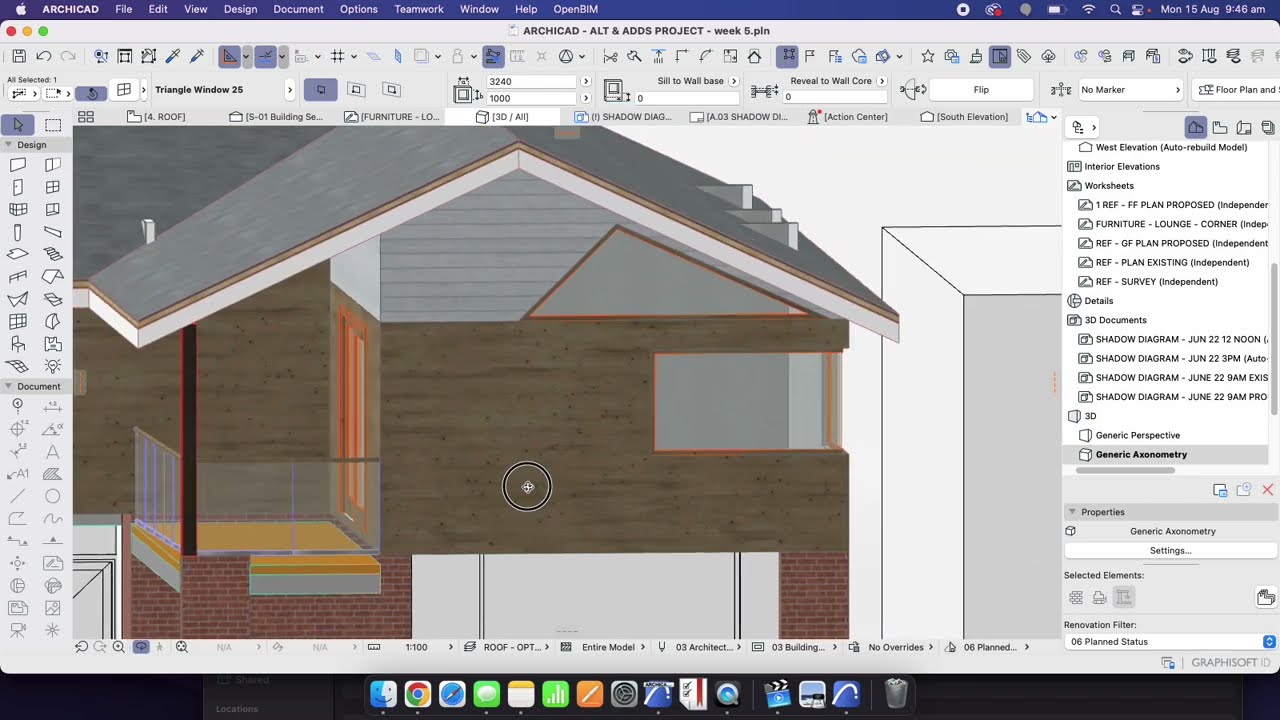The image size is (1280, 720).
Task: Select the Slab tool
Action: [x=18, y=254]
